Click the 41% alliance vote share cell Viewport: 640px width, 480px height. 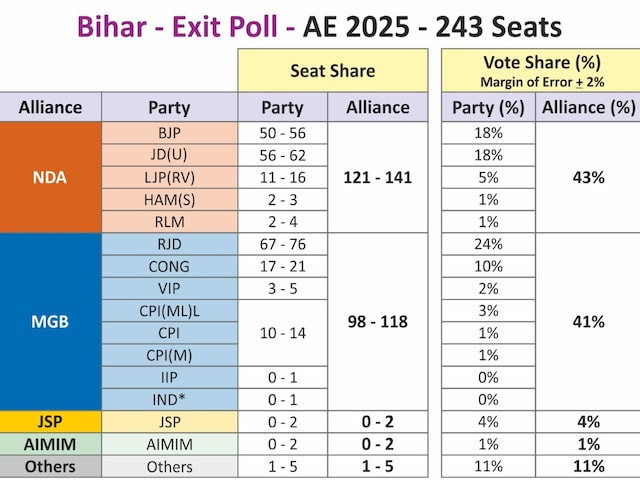point(588,321)
